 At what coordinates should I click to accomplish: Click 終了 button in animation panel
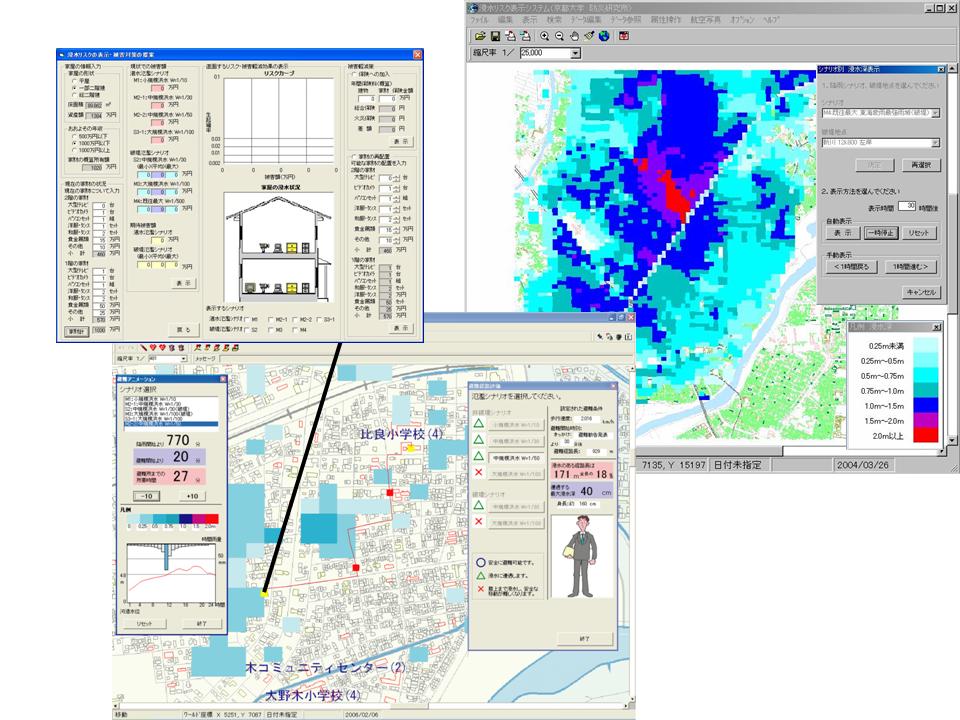click(x=202, y=623)
